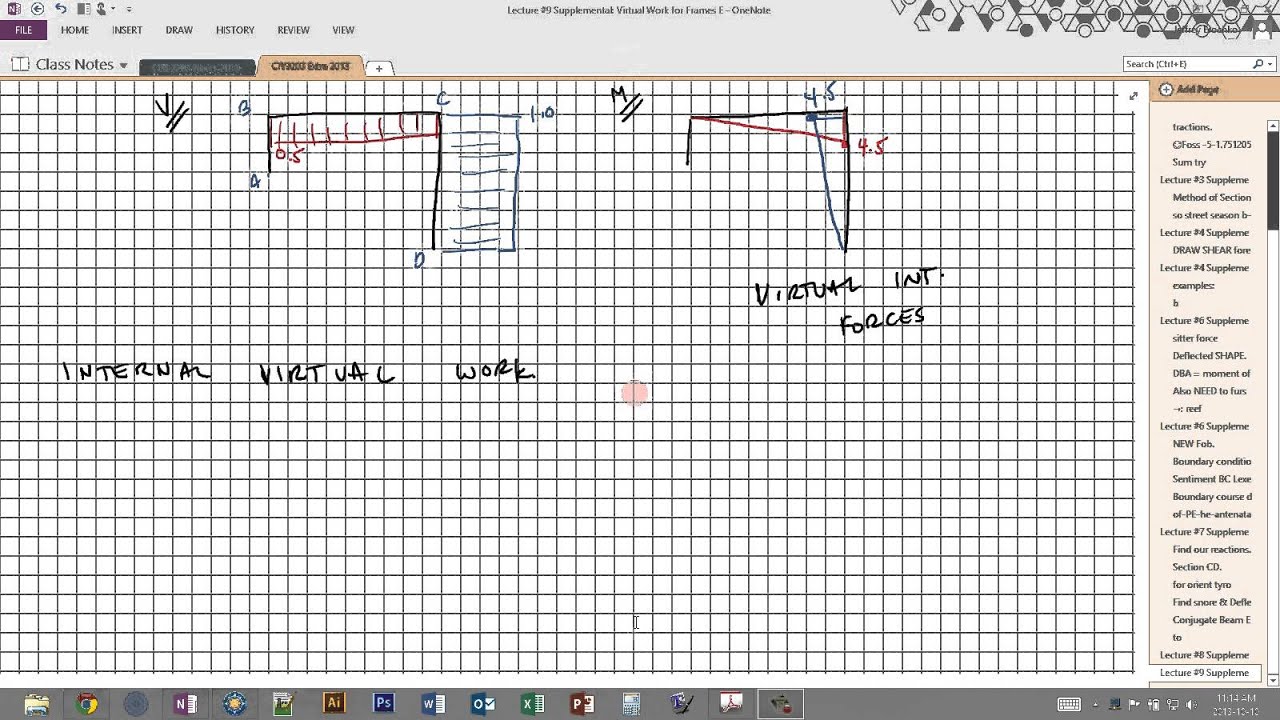Open the touch keyboard in system tray
Viewport: 1280px width, 720px height.
[x=1069, y=704]
